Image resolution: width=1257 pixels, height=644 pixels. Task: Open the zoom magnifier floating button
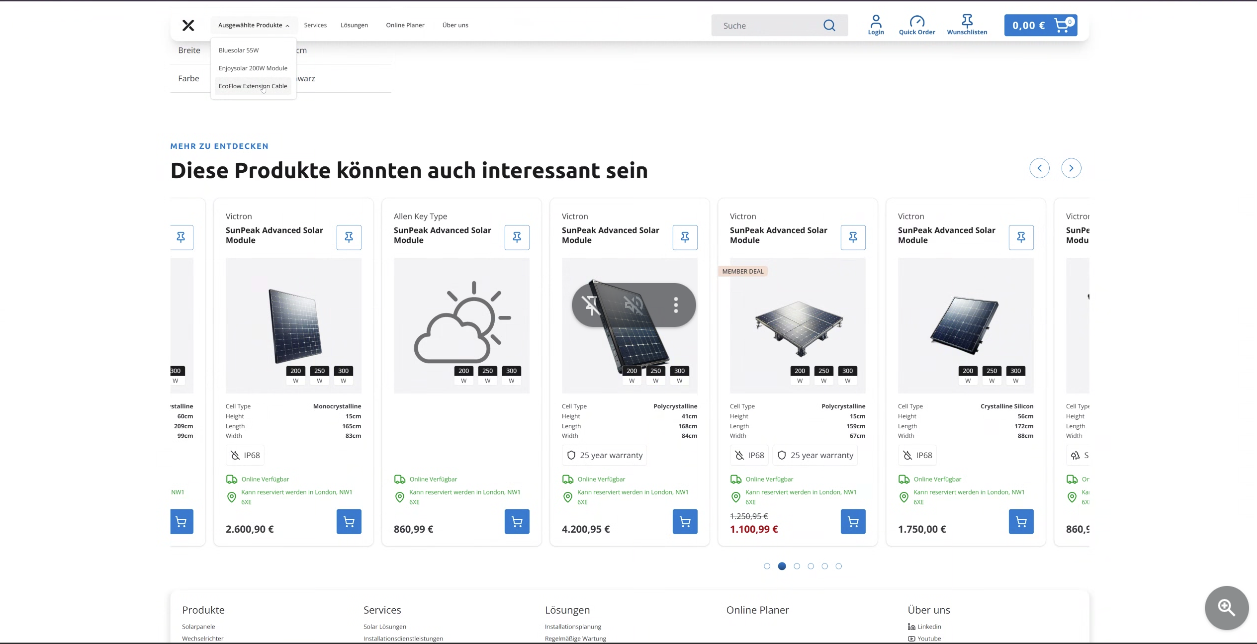[1226, 607]
